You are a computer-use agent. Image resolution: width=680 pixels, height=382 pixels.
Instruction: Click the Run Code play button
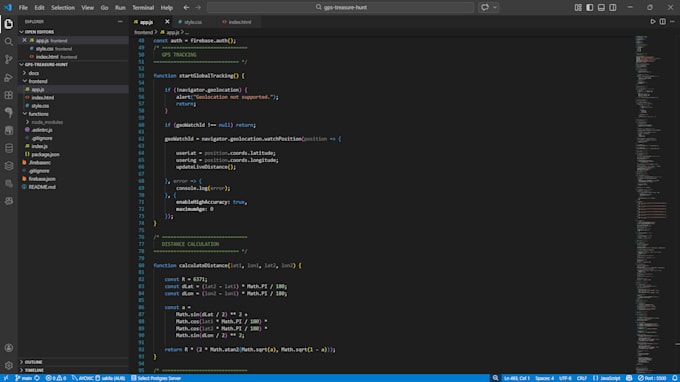(x=653, y=22)
